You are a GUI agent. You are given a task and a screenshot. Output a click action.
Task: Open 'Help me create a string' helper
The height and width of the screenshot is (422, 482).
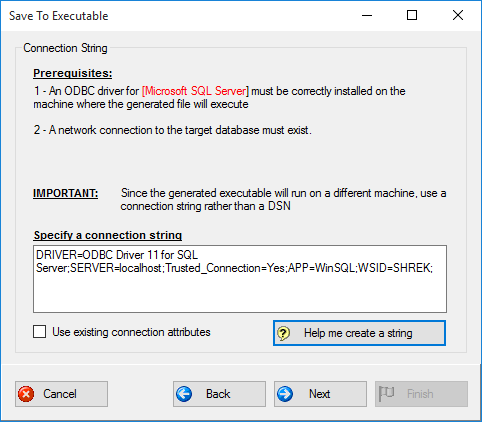359,333
